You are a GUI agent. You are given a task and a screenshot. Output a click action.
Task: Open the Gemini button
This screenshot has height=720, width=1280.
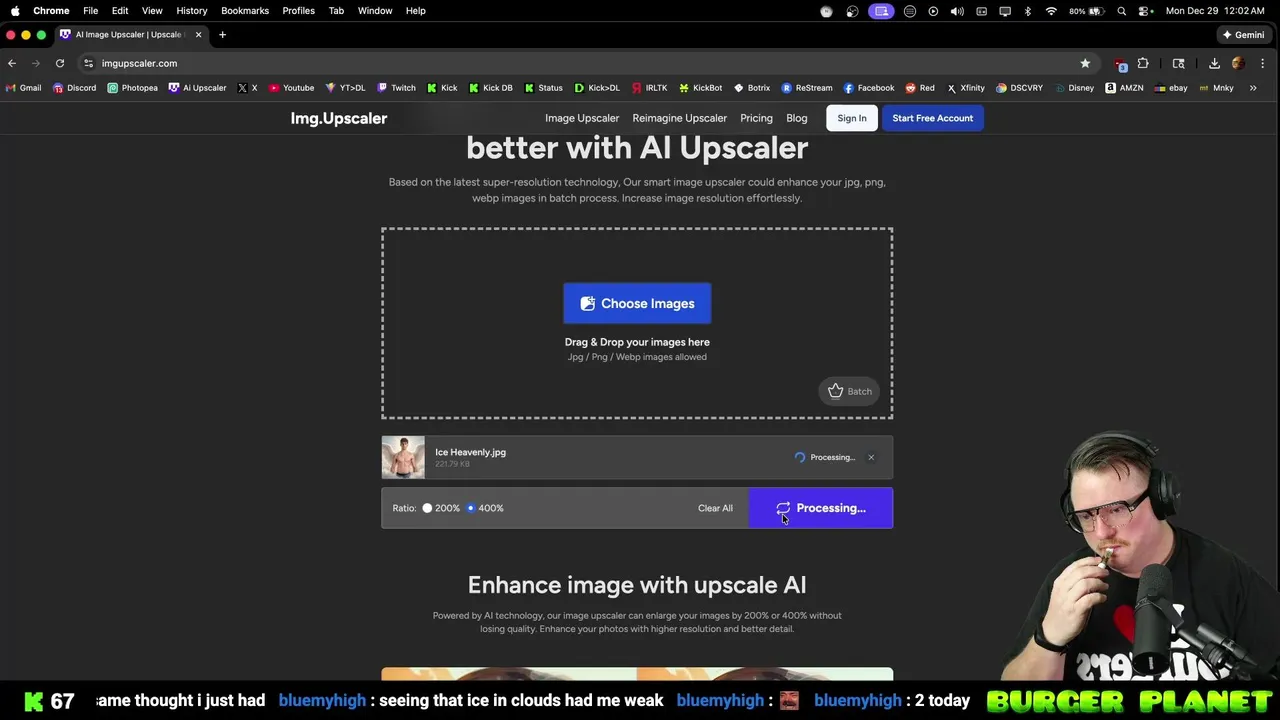[1244, 34]
